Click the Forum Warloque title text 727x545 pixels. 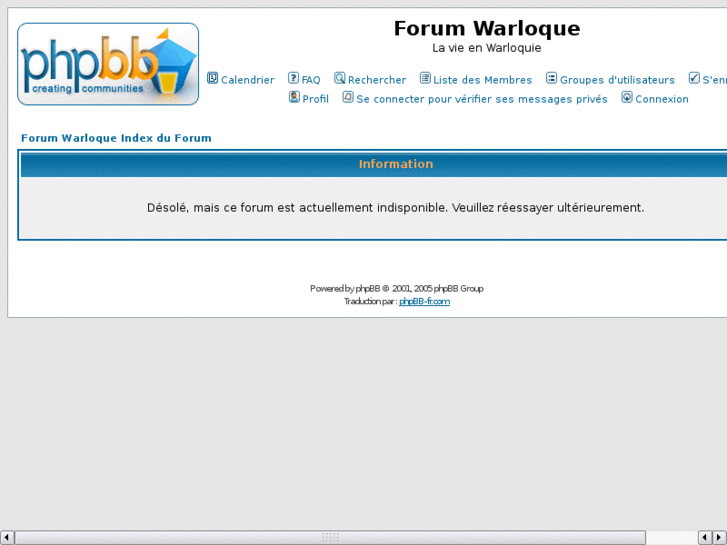click(x=487, y=28)
